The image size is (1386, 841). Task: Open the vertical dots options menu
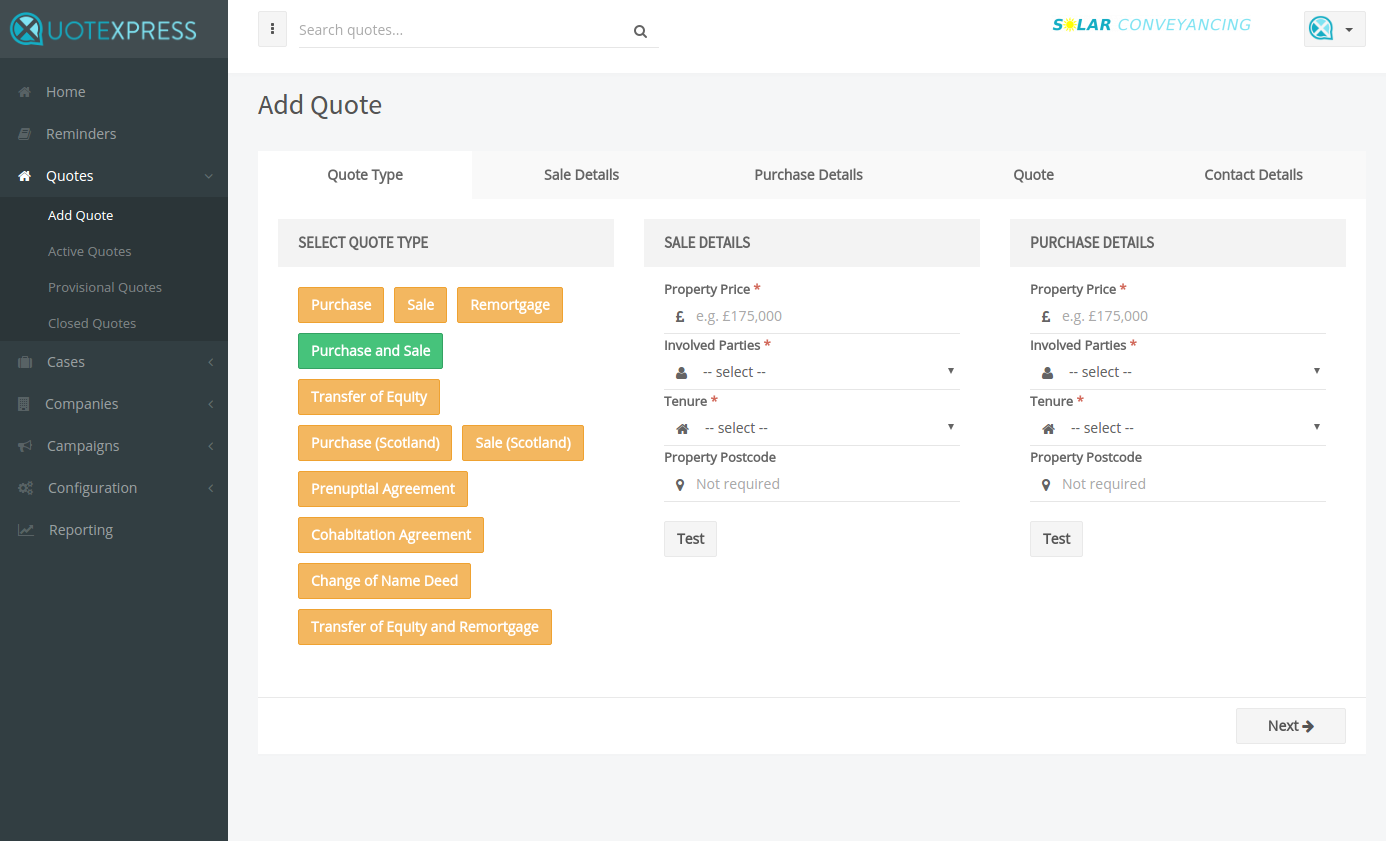272,29
